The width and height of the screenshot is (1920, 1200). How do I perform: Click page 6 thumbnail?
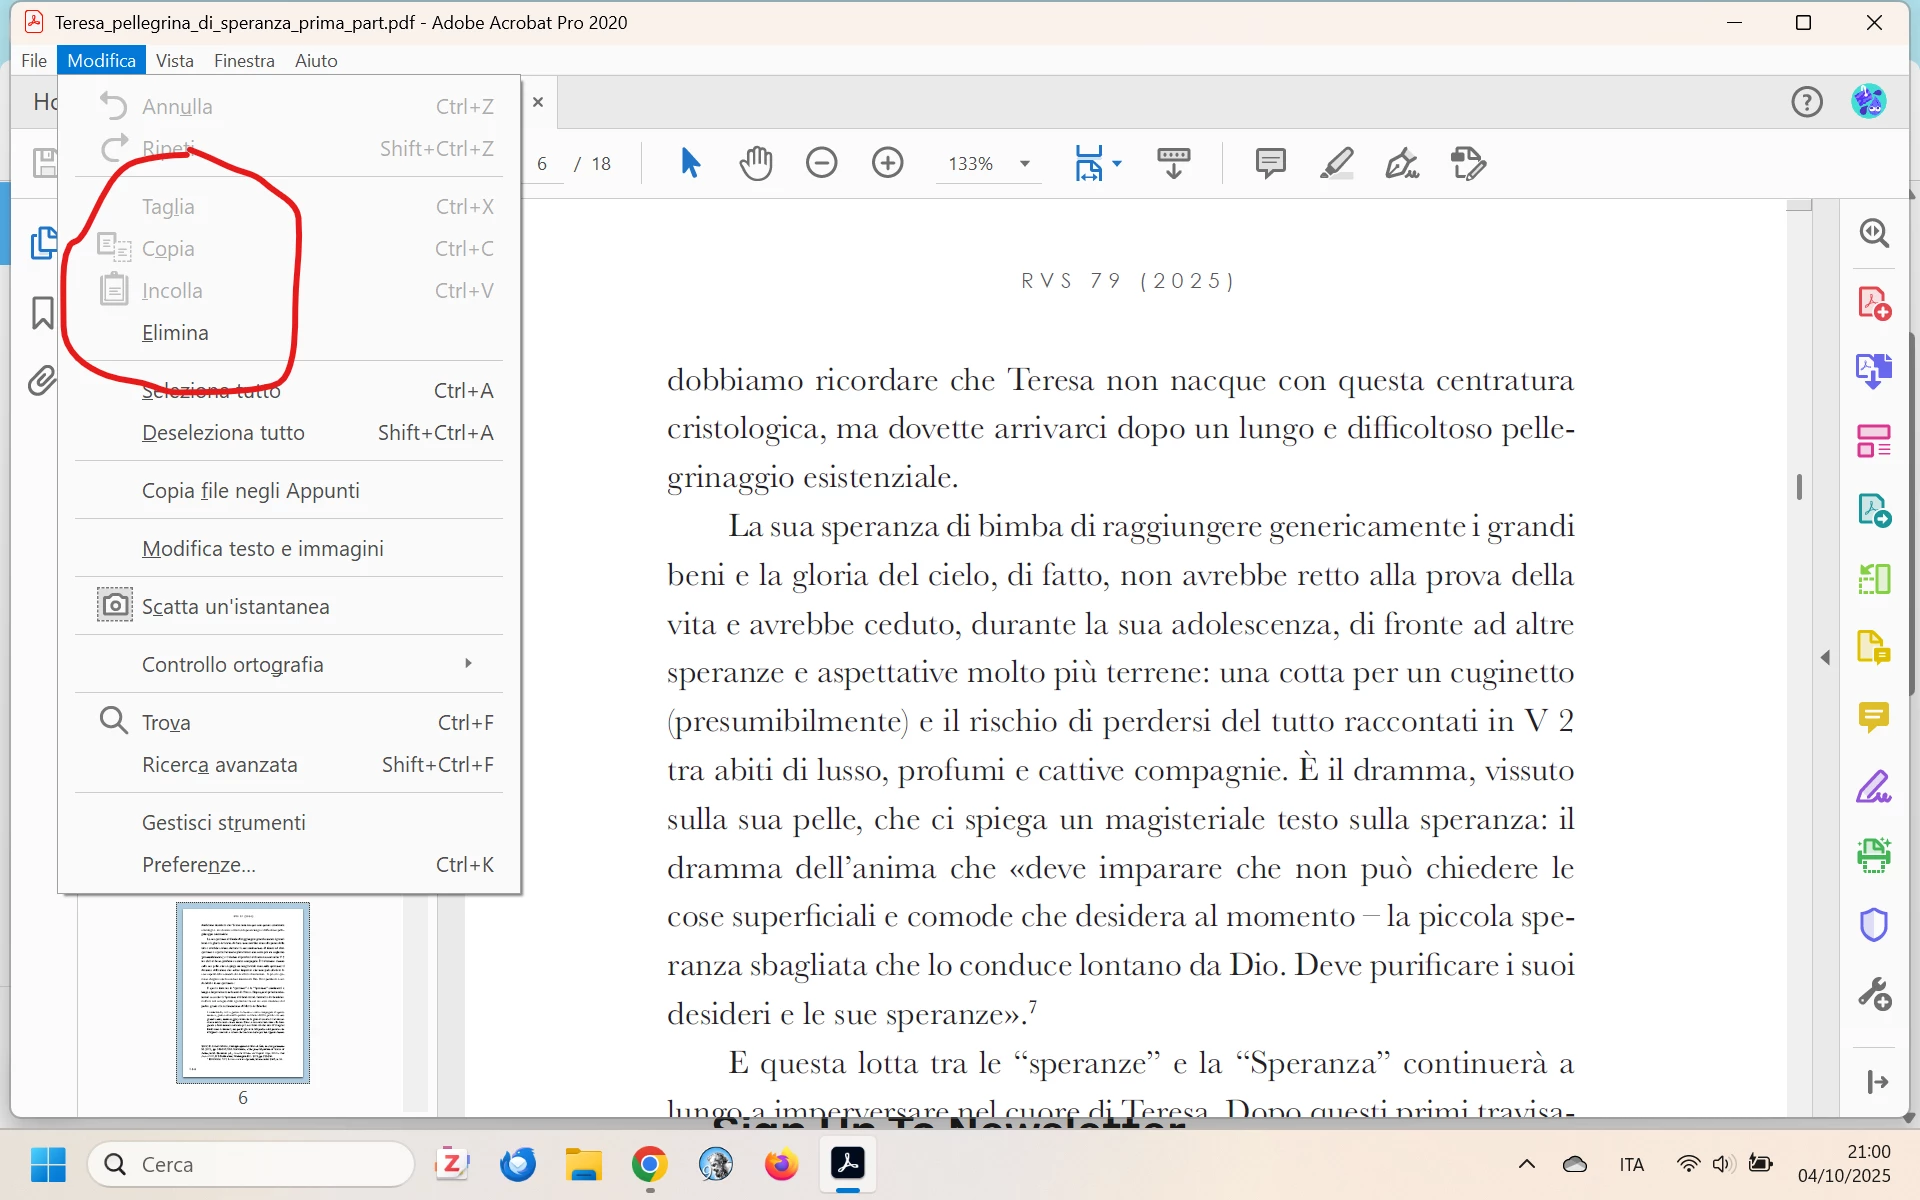pos(243,992)
